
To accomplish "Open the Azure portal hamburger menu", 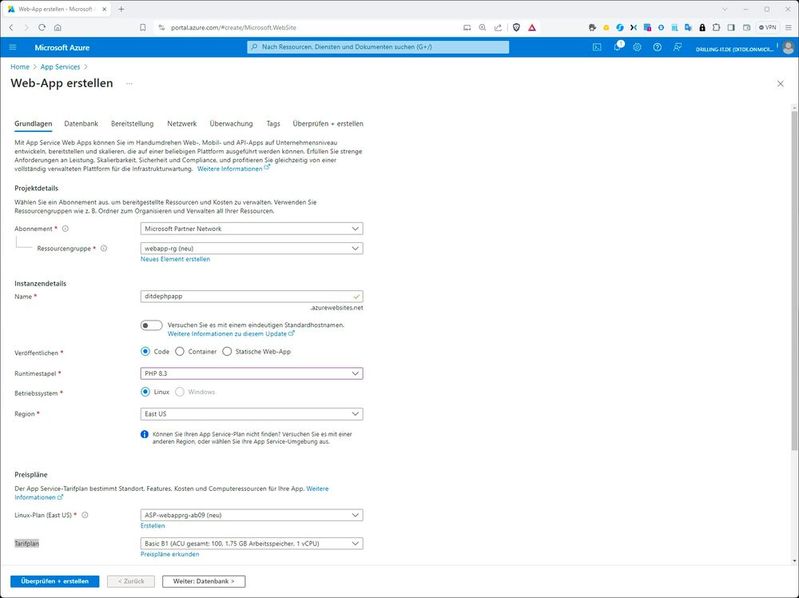I will (13, 47).
